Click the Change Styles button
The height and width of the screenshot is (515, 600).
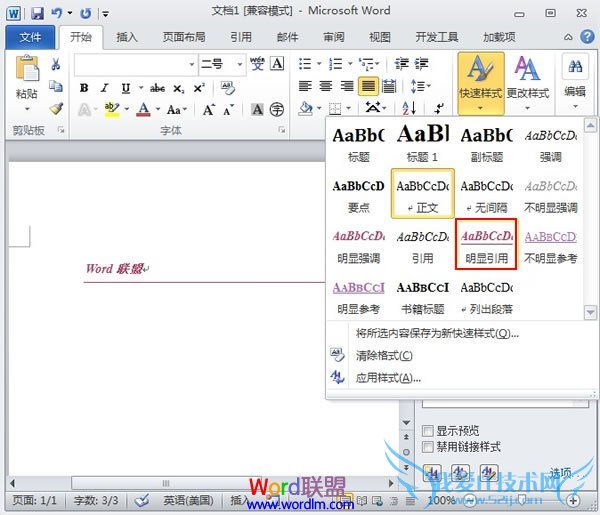[528, 83]
